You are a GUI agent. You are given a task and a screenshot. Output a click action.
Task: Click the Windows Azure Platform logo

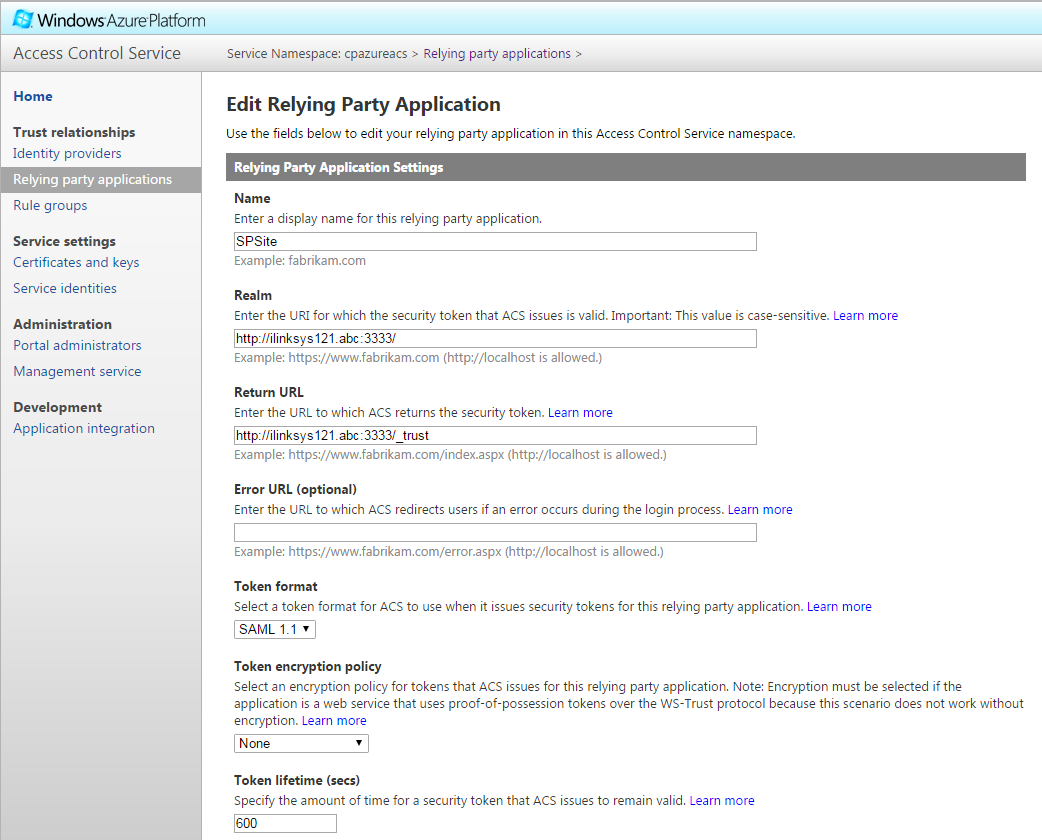(x=109, y=20)
